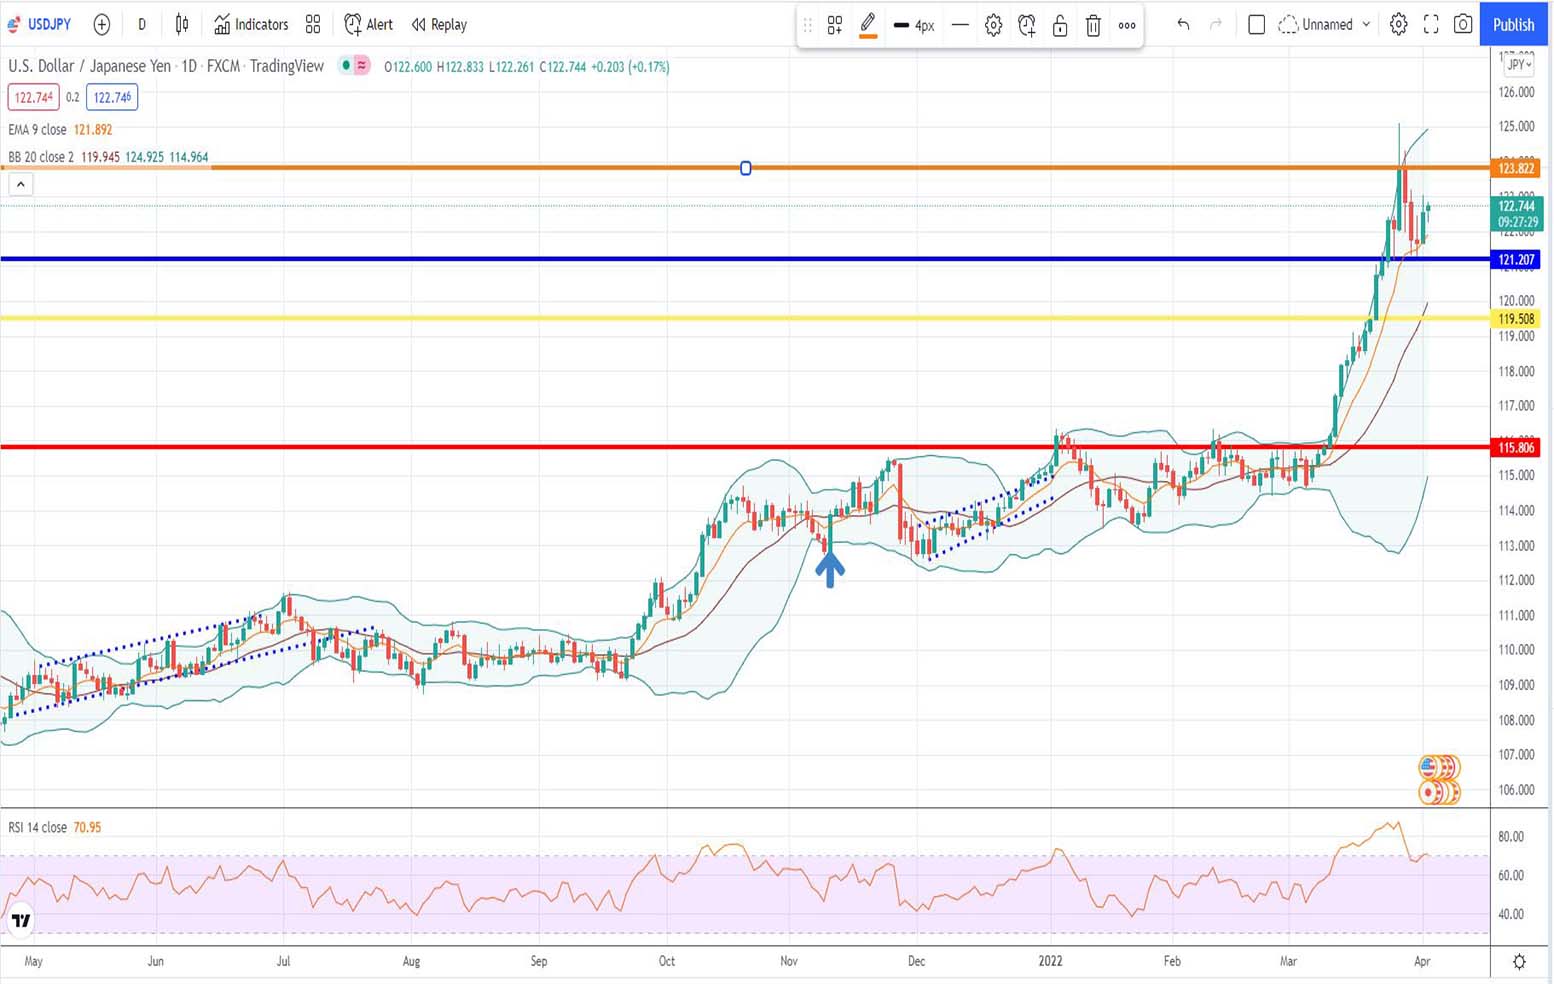Toggle the lock on selected drawing

[x=1060, y=26]
